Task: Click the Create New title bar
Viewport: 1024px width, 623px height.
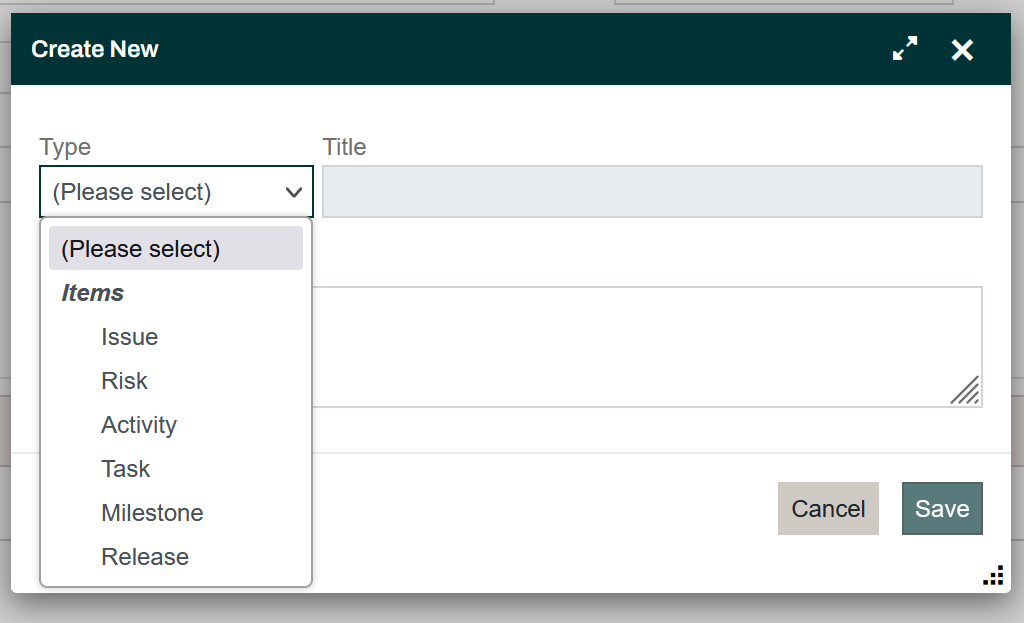Action: (95, 48)
